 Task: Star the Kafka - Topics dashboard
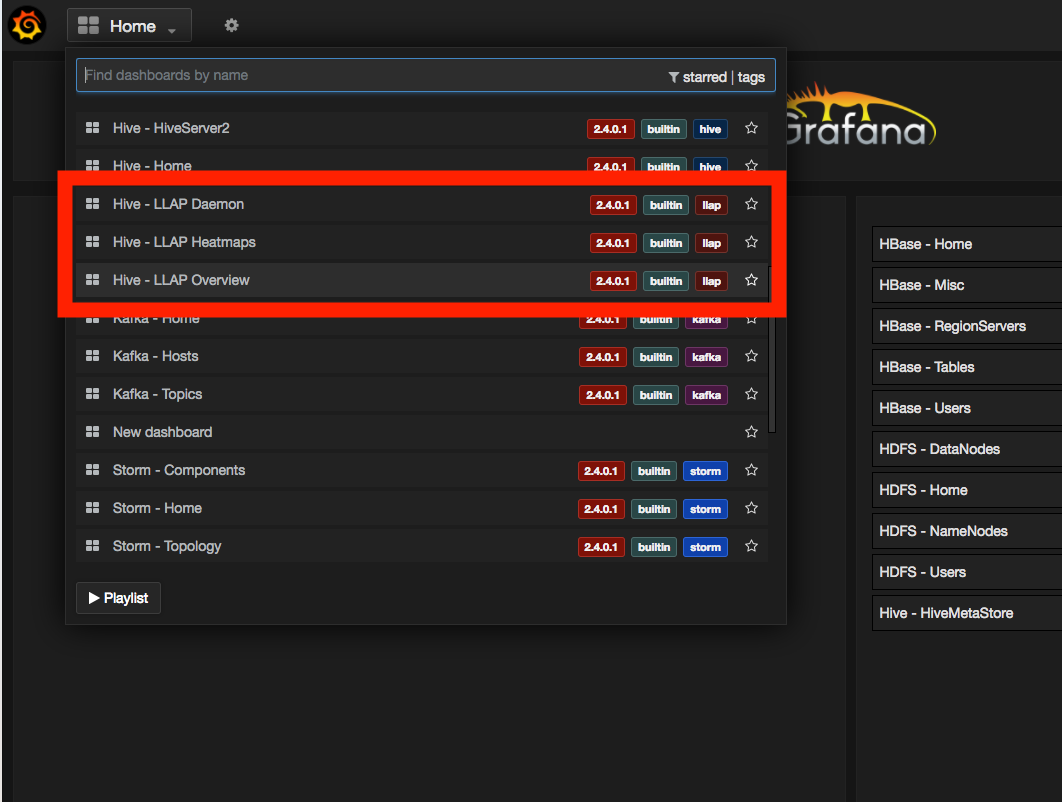coord(751,394)
